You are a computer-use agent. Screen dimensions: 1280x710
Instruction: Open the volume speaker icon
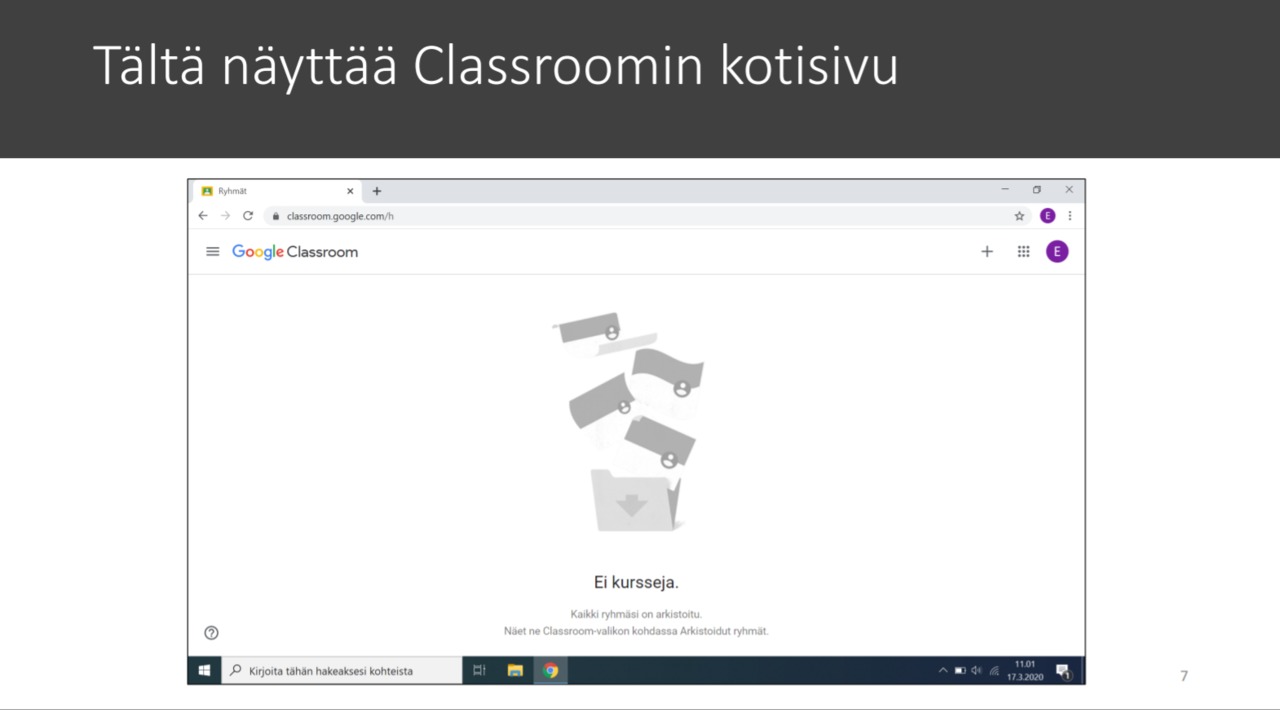click(977, 670)
